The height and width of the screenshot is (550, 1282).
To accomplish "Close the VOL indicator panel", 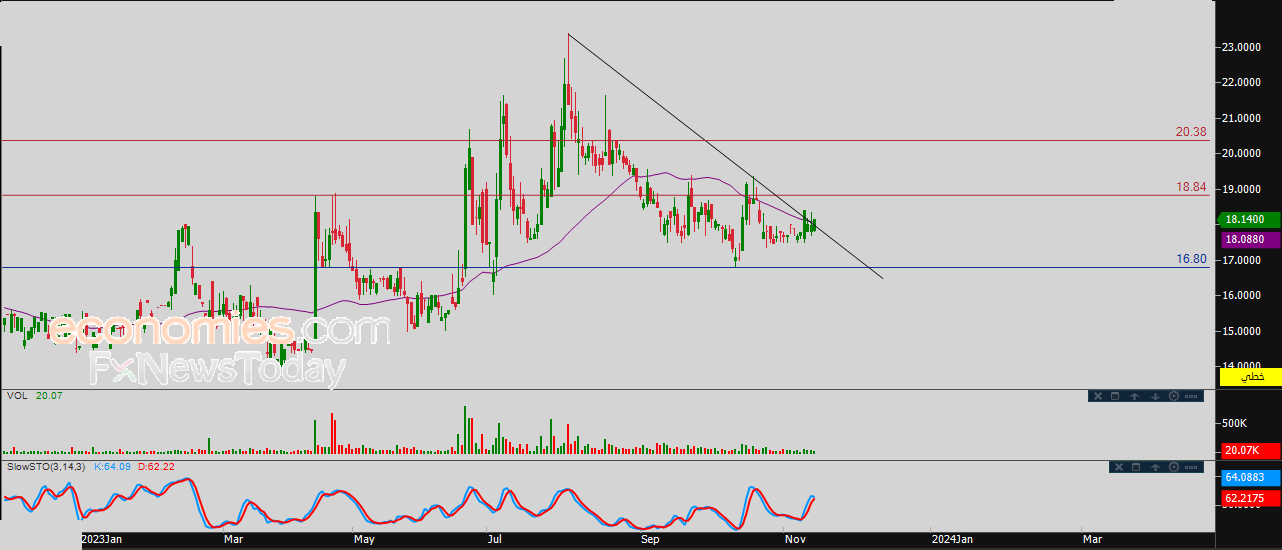I will point(1097,396).
